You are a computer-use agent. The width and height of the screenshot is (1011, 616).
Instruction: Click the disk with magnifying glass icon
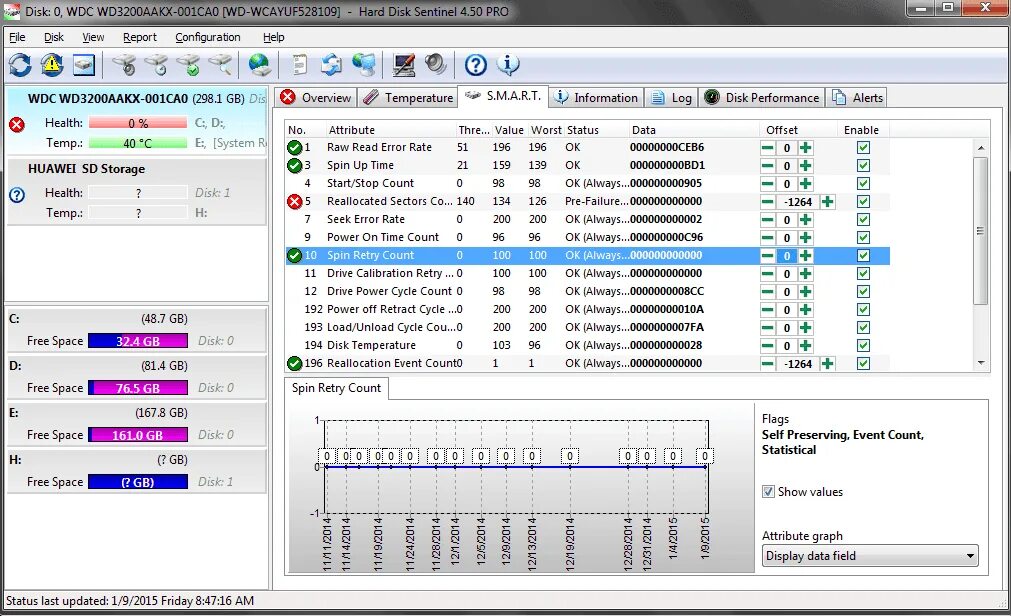coord(221,65)
